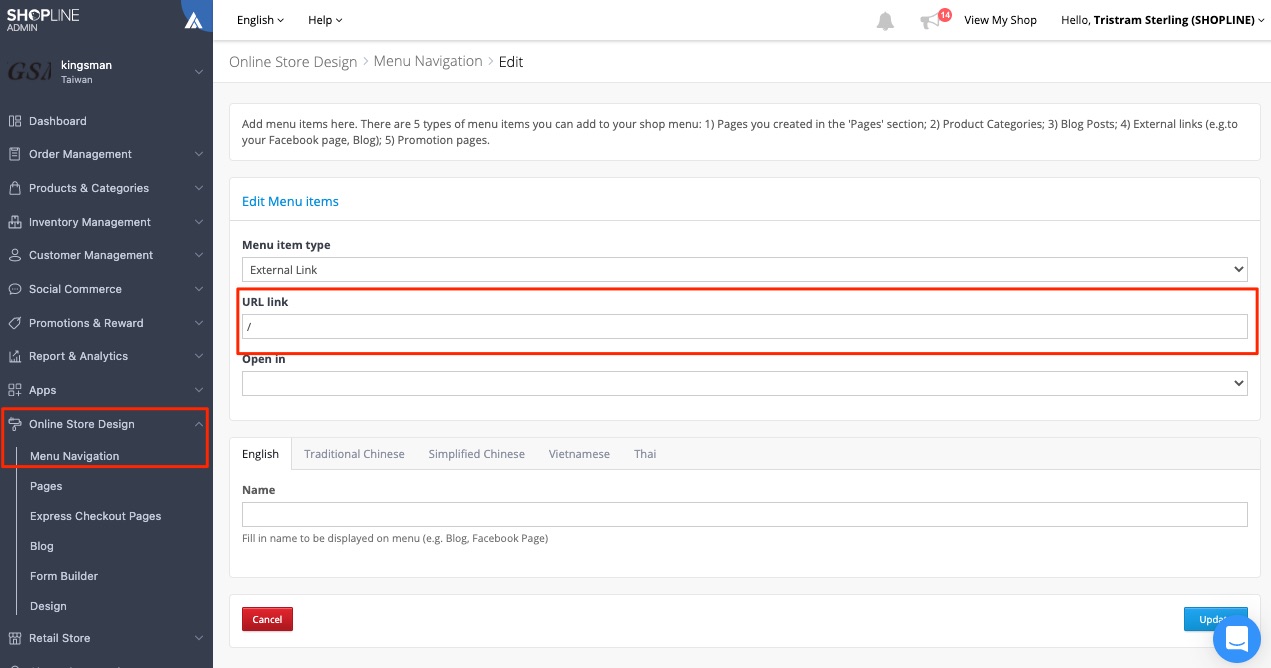Image resolution: width=1271 pixels, height=668 pixels.
Task: Open the Help dropdown menu
Action: coord(325,20)
